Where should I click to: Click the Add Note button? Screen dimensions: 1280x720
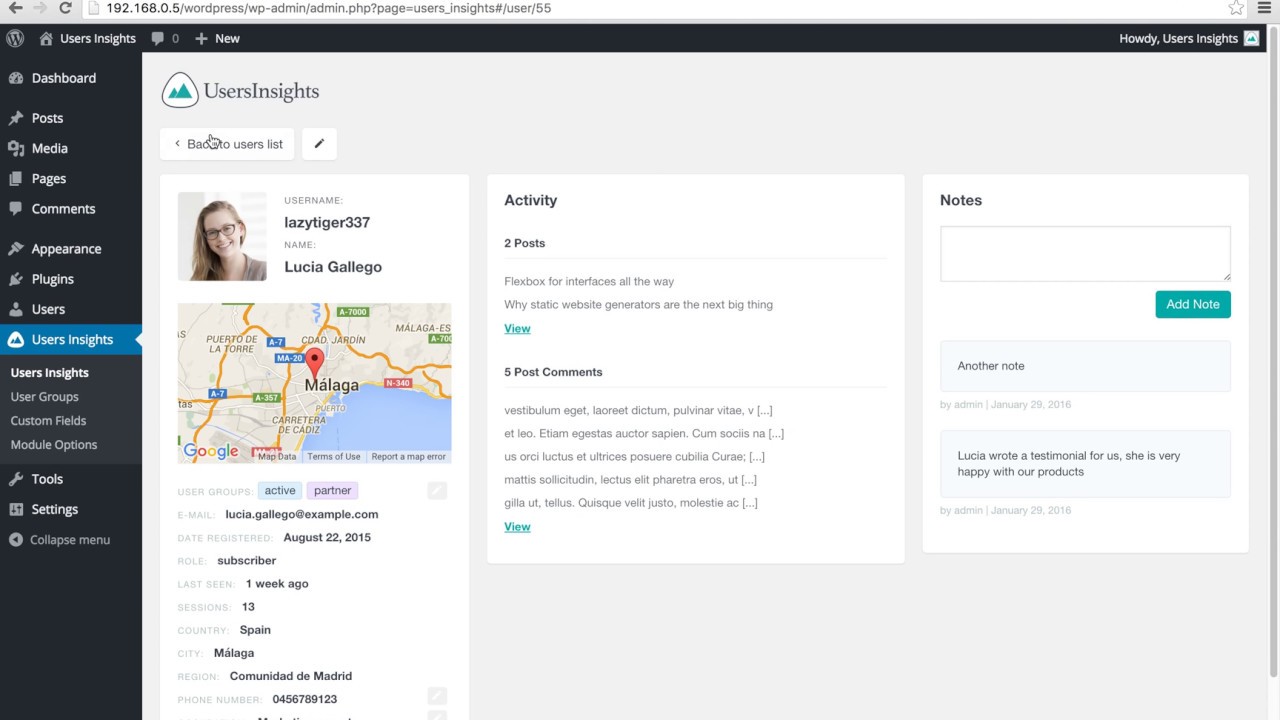1193,304
